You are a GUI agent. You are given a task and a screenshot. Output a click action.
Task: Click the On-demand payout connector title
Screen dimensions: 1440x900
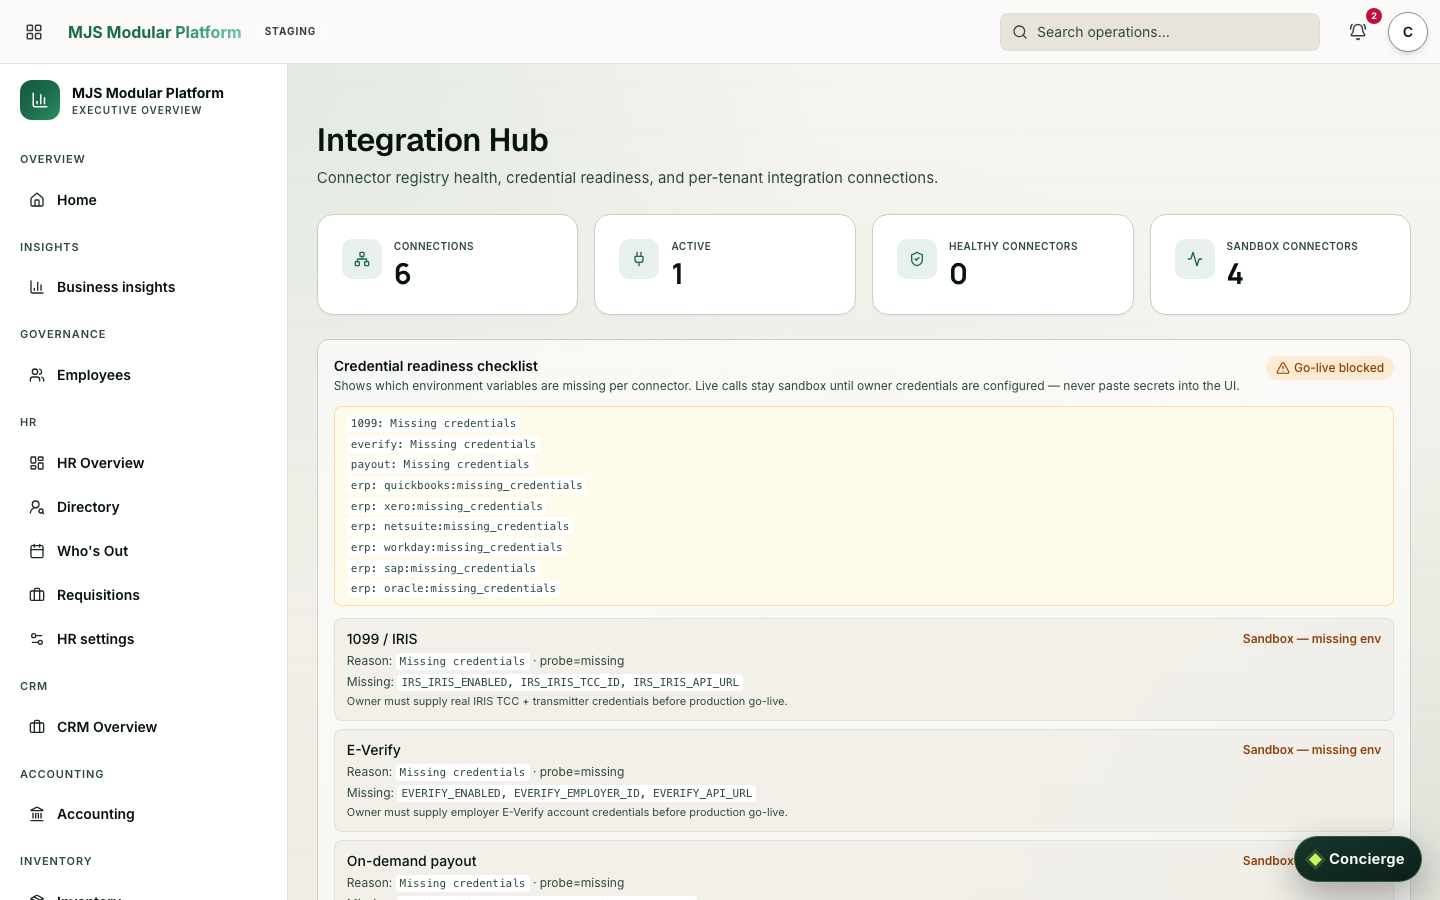tap(411, 861)
